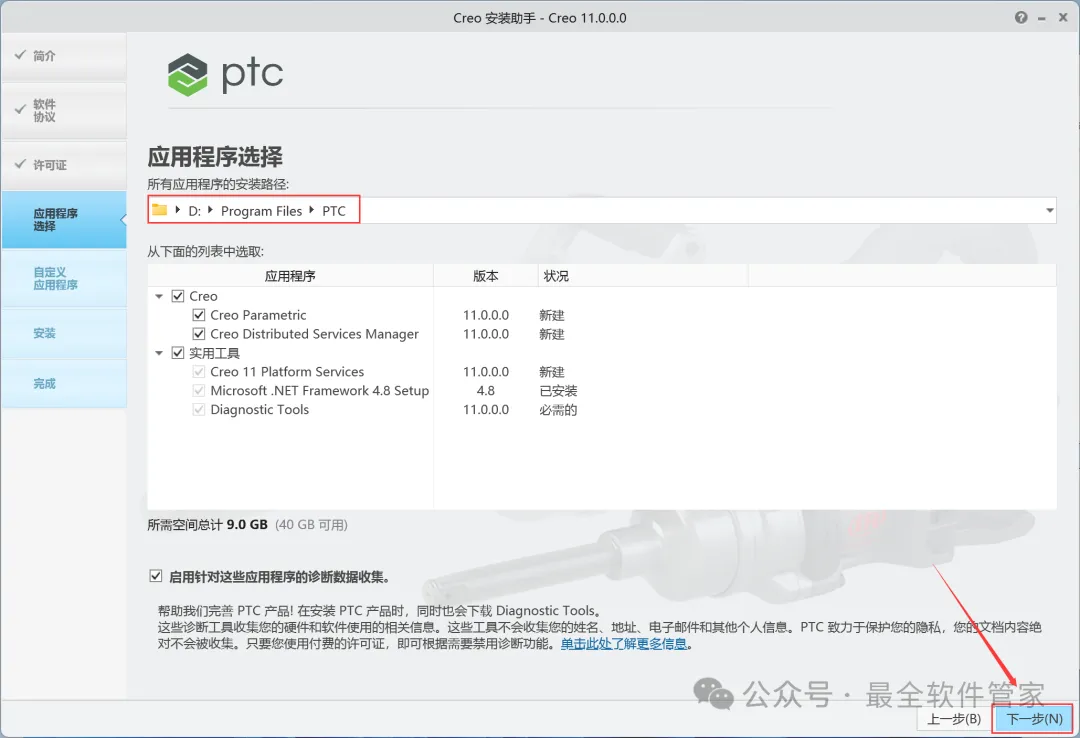Click the Creo group label
This screenshot has width=1080, height=738.
(203, 296)
